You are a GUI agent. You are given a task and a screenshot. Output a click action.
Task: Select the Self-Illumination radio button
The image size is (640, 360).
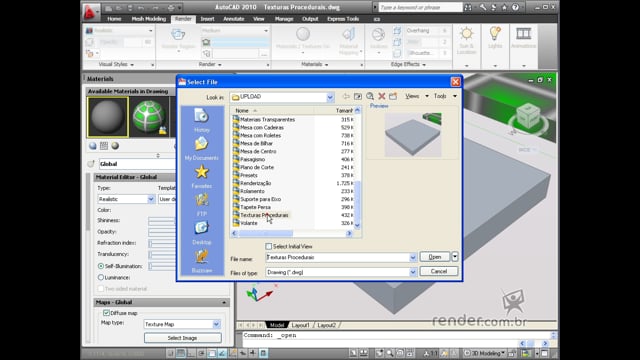coord(101,266)
